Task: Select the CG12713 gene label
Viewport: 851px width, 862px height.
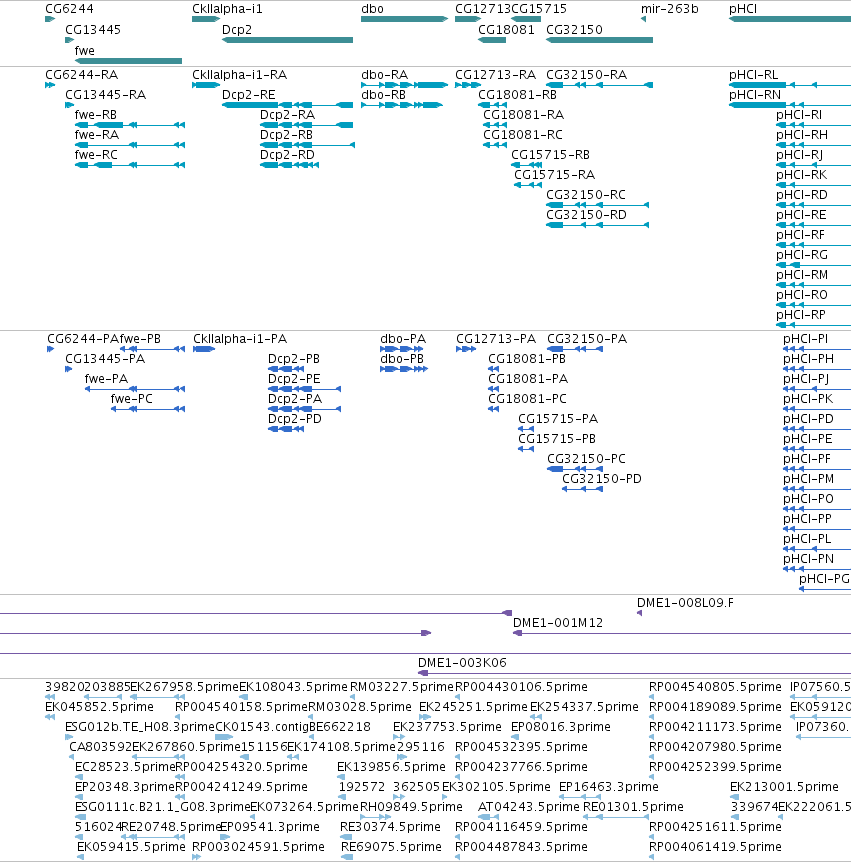Action: [483, 9]
